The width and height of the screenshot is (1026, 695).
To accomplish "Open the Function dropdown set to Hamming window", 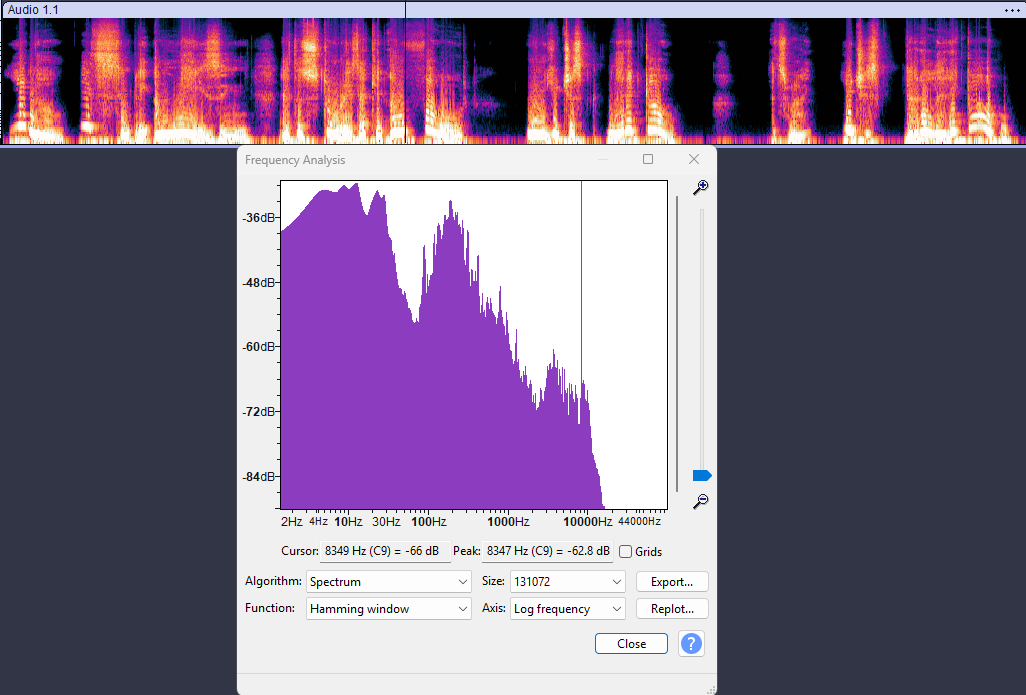I will (x=389, y=609).
